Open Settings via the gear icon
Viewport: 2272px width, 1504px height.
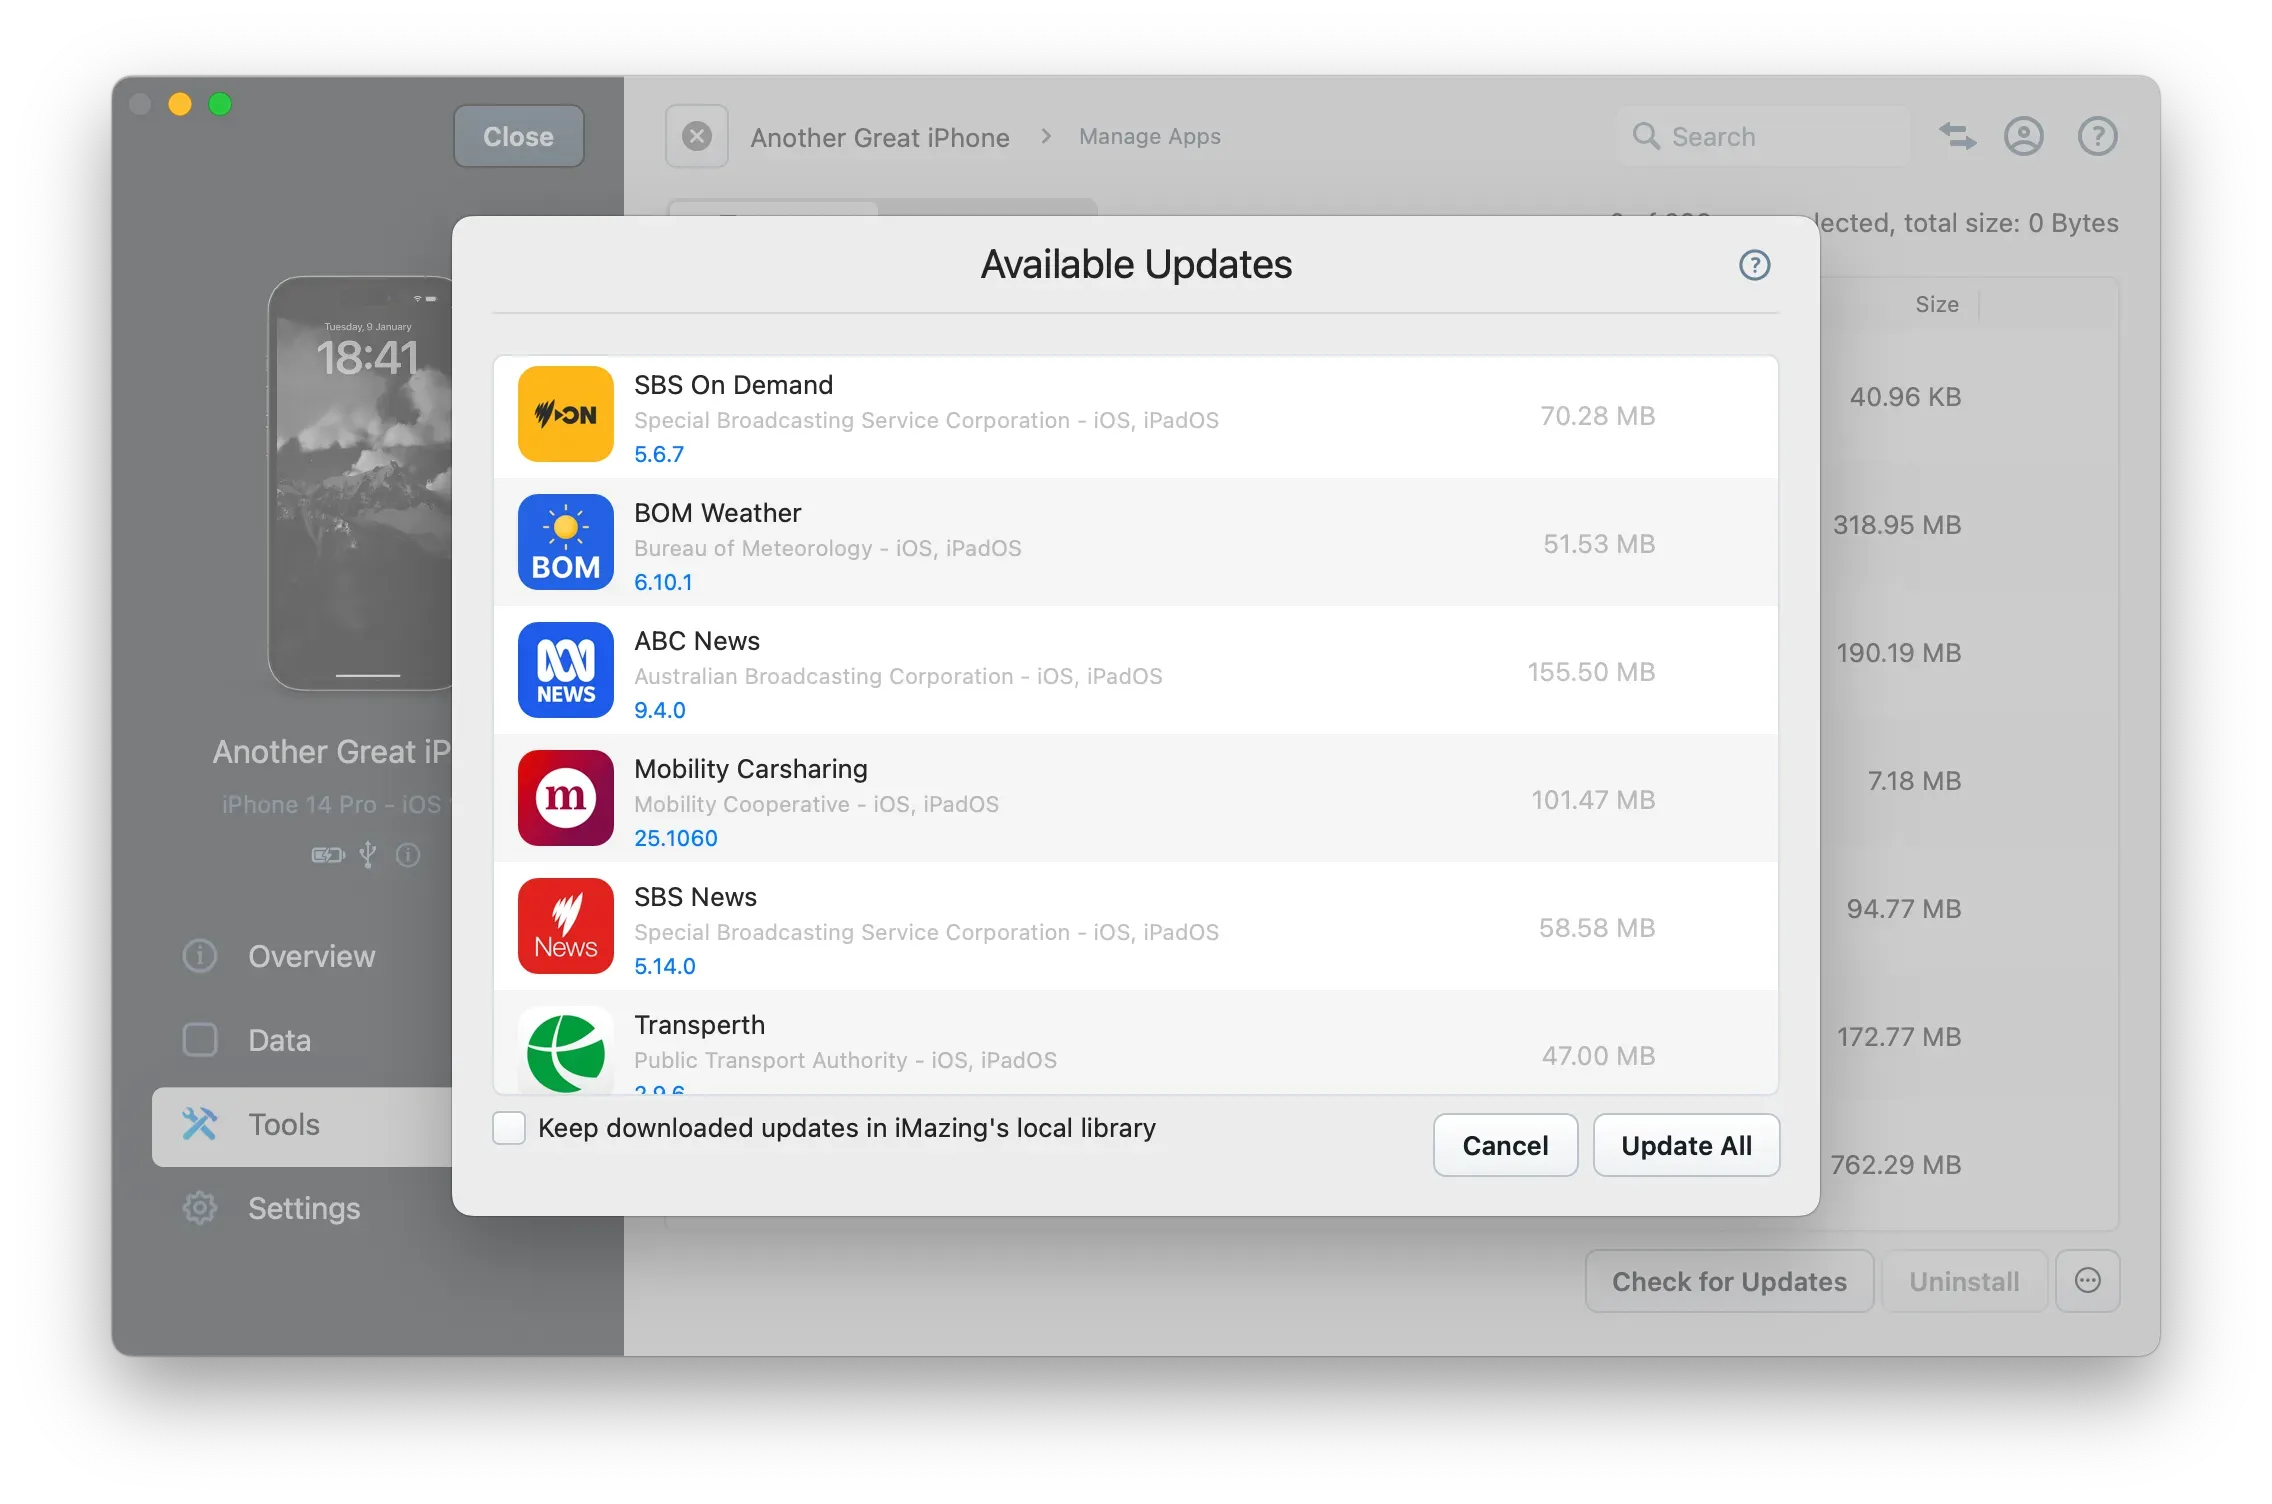pos(200,1208)
